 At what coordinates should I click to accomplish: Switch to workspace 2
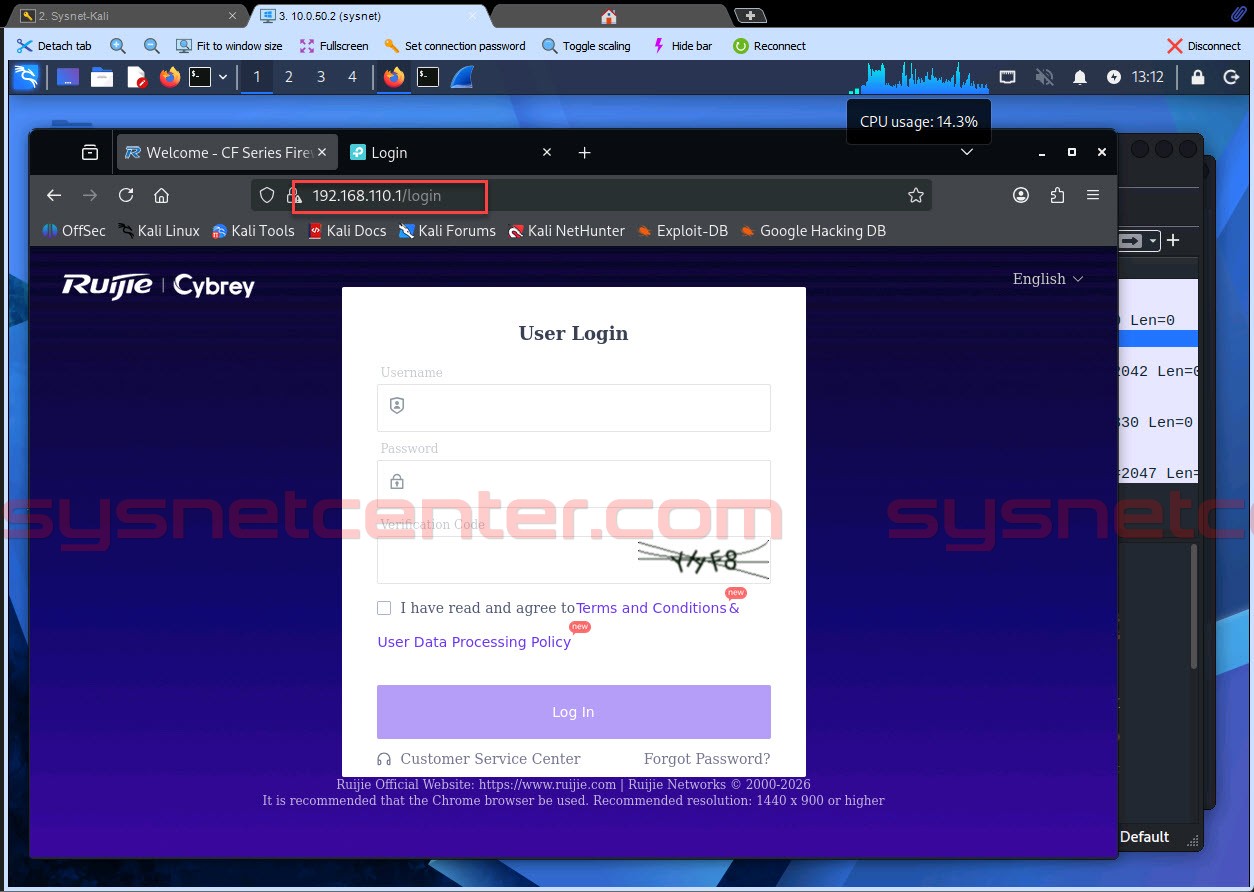(289, 77)
